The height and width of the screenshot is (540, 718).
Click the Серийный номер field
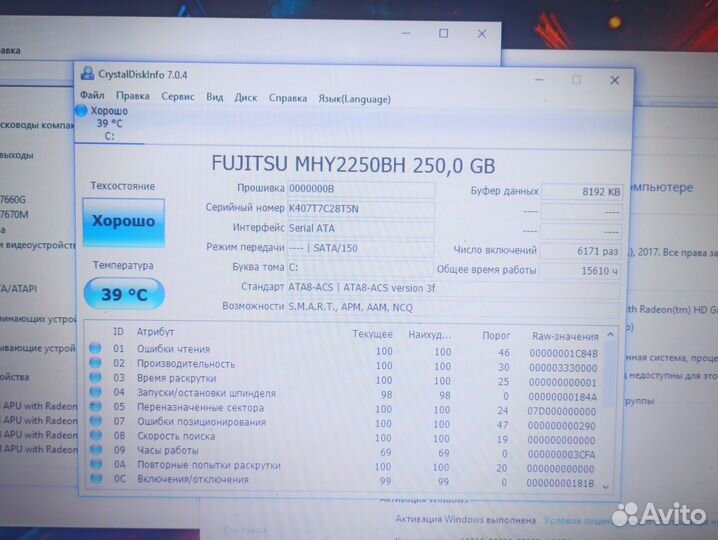click(361, 209)
